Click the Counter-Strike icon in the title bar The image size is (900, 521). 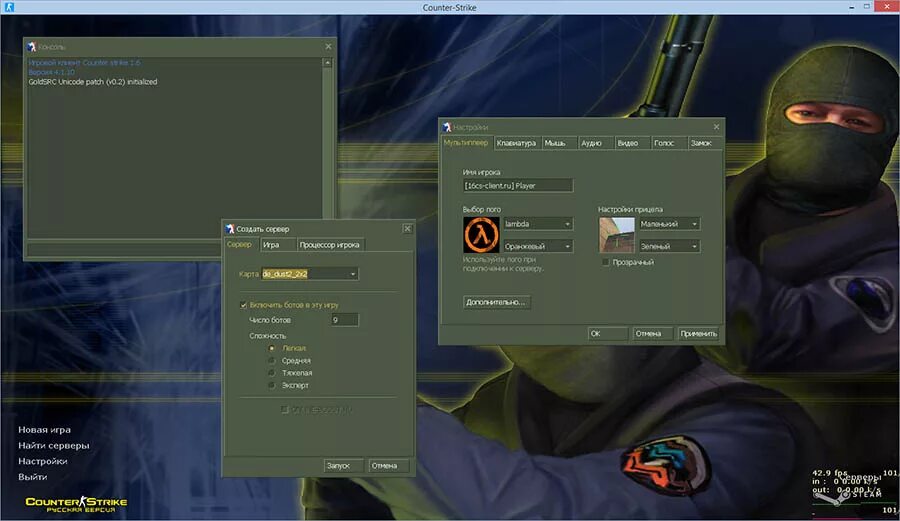point(9,7)
